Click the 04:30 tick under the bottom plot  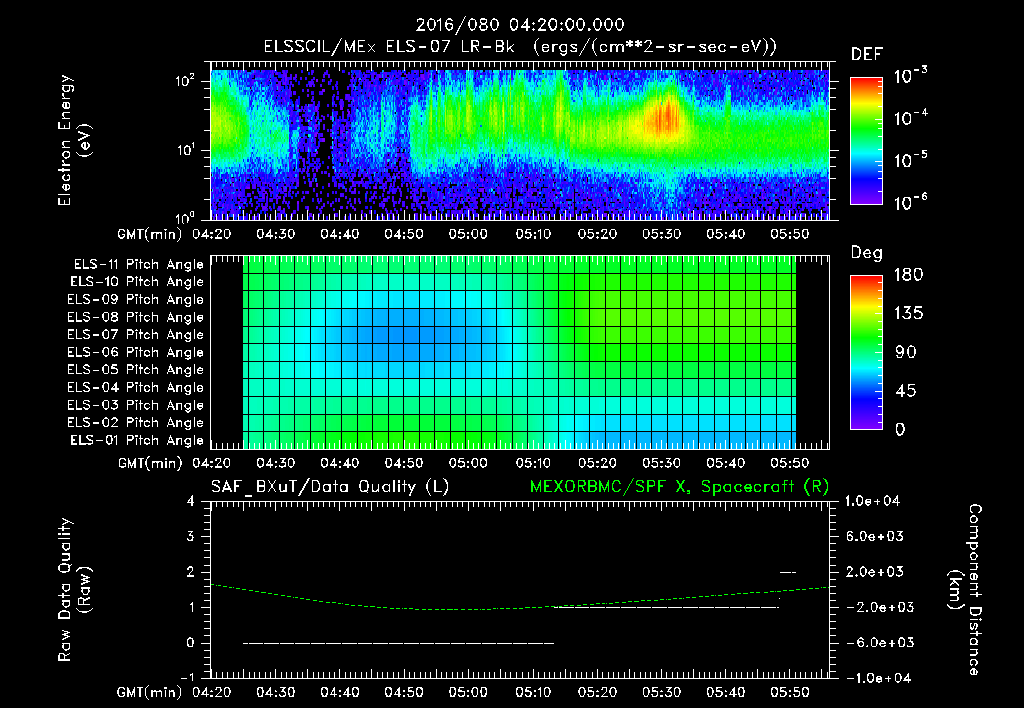pyautogui.click(x=275, y=692)
